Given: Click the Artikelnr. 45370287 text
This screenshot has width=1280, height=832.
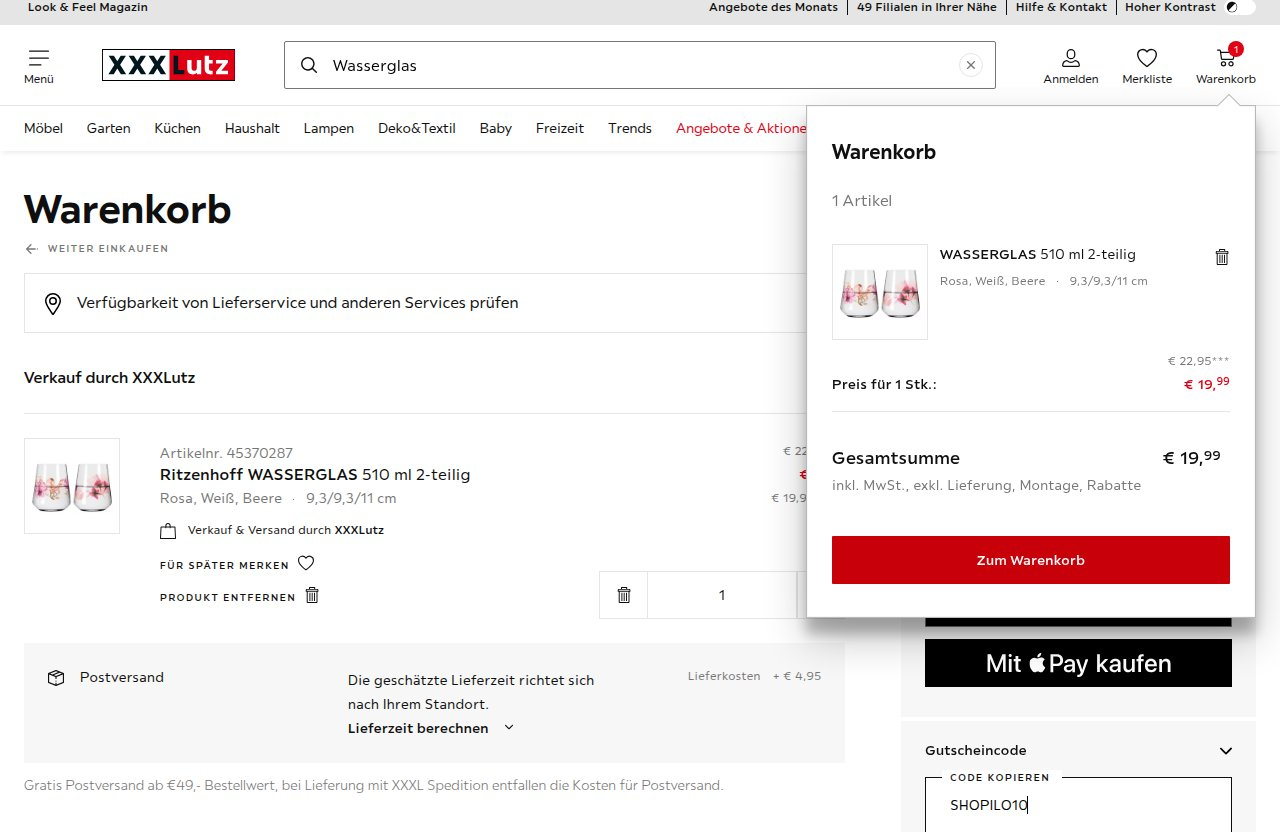Looking at the screenshot, I should pos(226,453).
